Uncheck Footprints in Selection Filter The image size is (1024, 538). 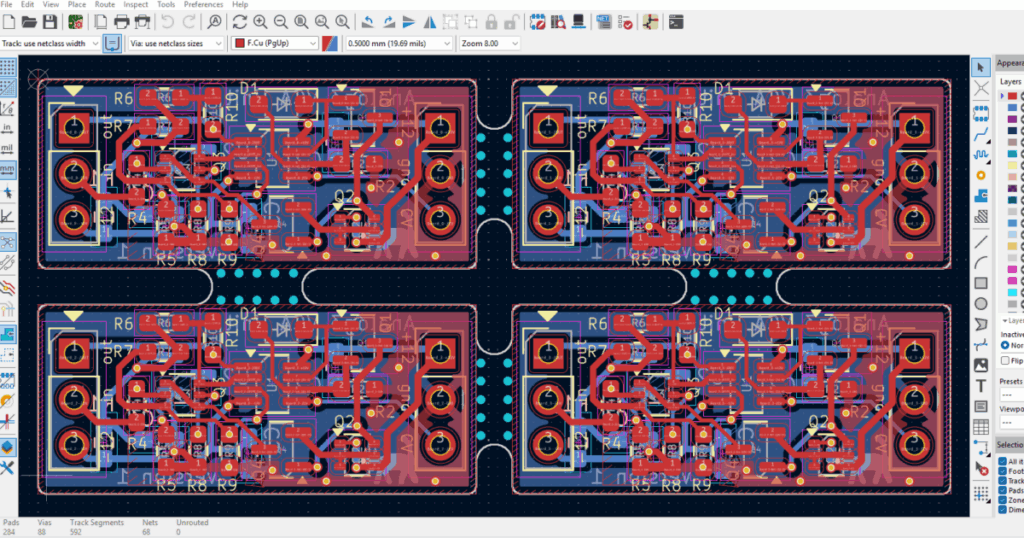pos(1002,471)
